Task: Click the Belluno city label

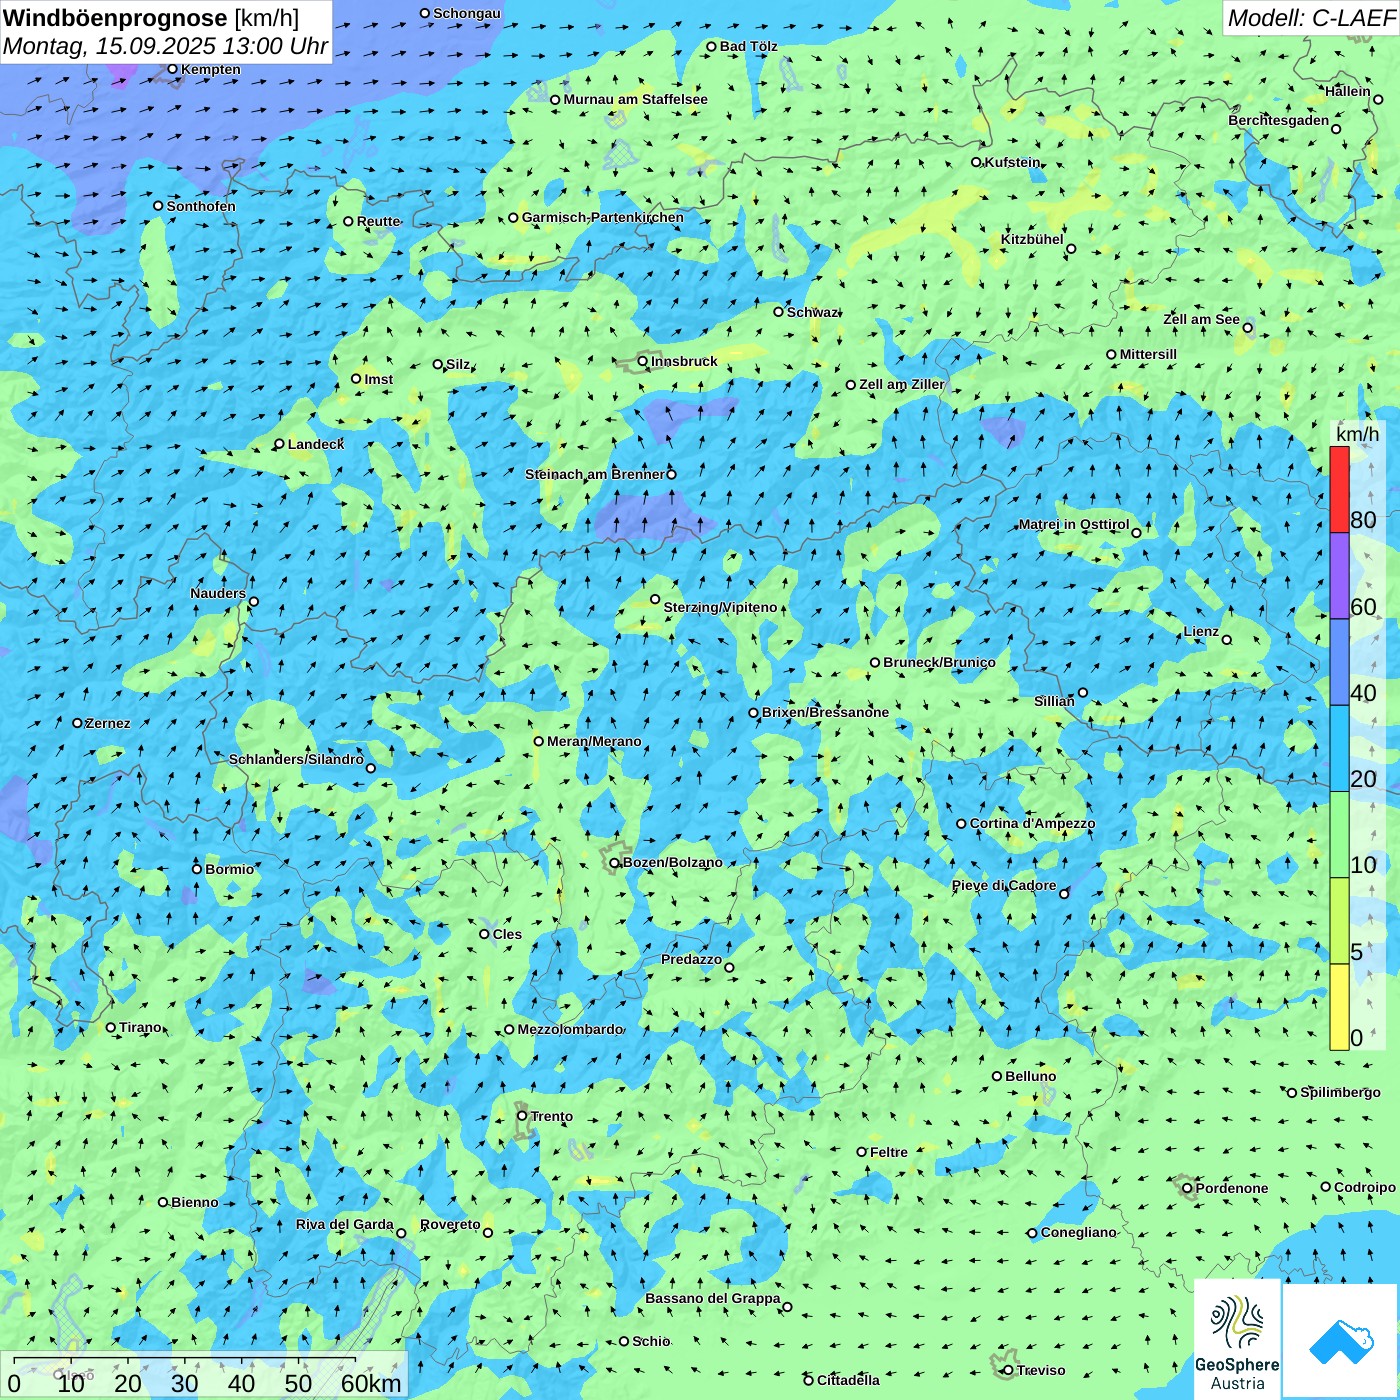Action: [x=1030, y=1076]
